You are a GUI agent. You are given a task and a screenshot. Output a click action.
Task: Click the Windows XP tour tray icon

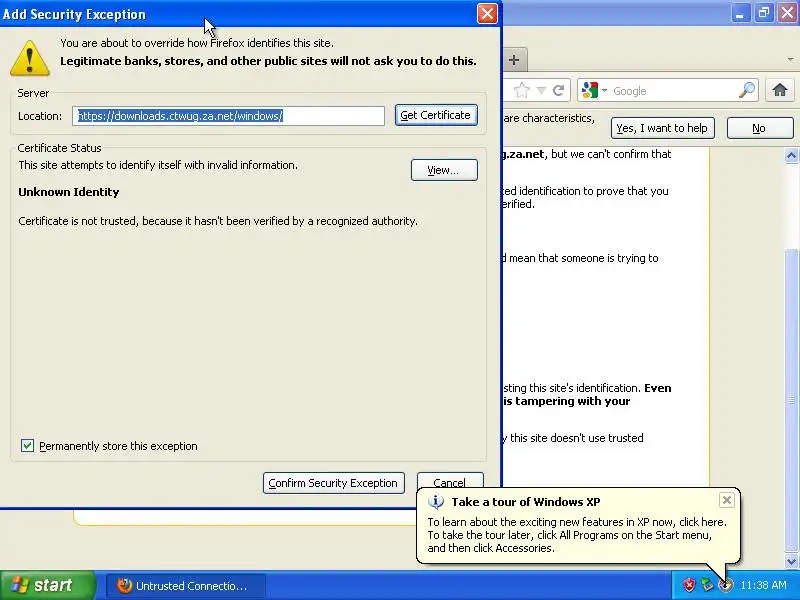(725, 585)
